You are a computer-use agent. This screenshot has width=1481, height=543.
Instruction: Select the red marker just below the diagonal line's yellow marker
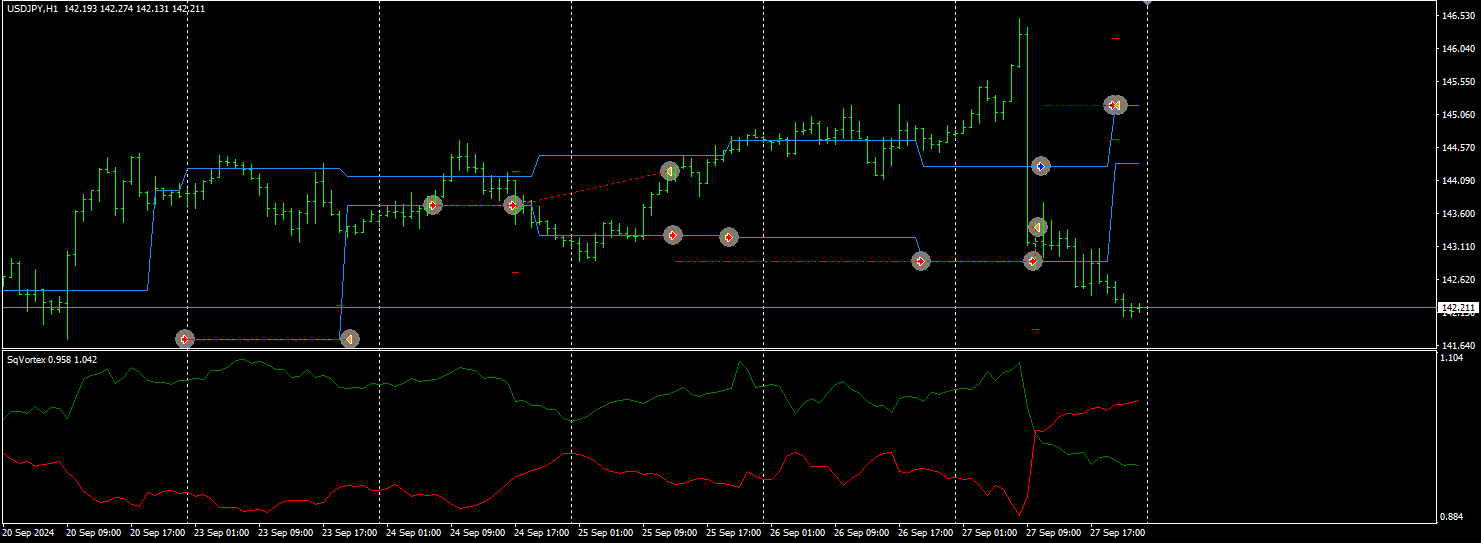(673, 235)
